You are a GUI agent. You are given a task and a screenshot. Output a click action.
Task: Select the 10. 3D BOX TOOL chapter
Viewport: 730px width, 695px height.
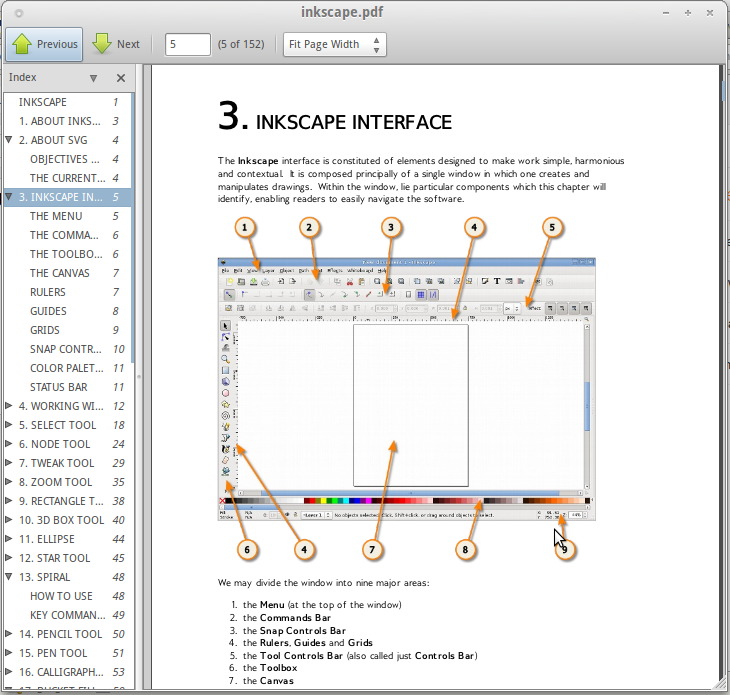(x=68, y=520)
